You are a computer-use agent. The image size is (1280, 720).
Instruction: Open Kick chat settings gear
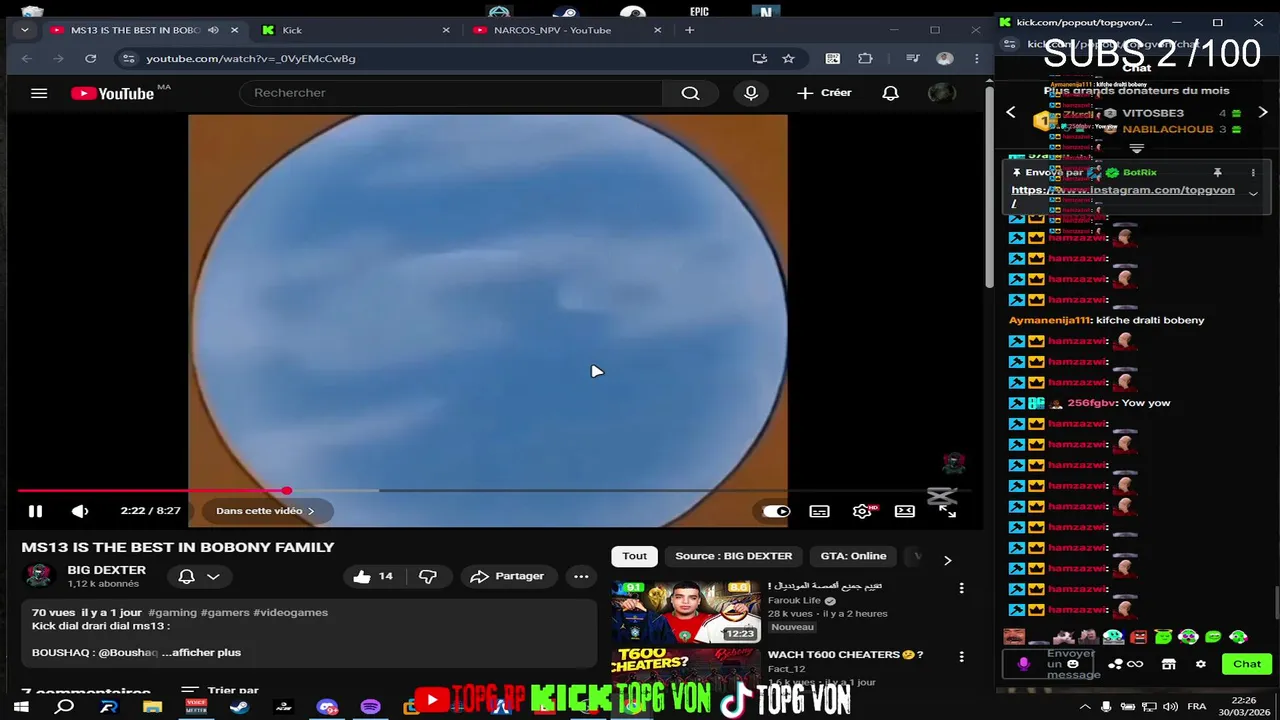pyautogui.click(x=1201, y=664)
